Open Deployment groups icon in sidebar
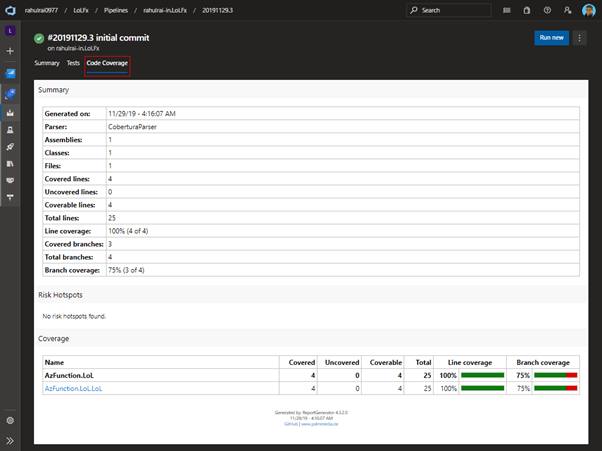 [10, 197]
